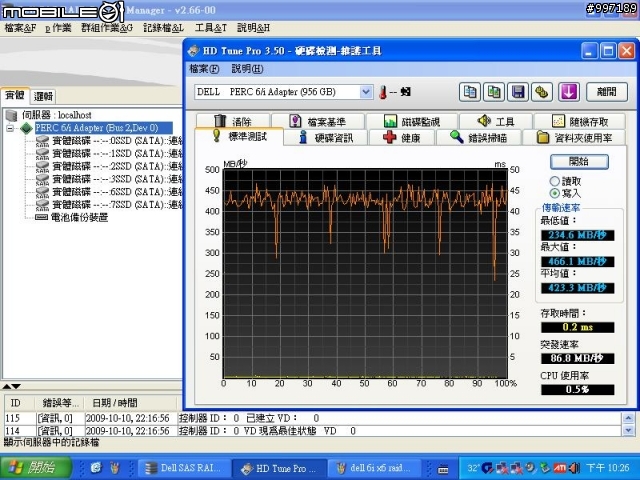Switch to the 清除 erase tab

[x=233, y=121]
